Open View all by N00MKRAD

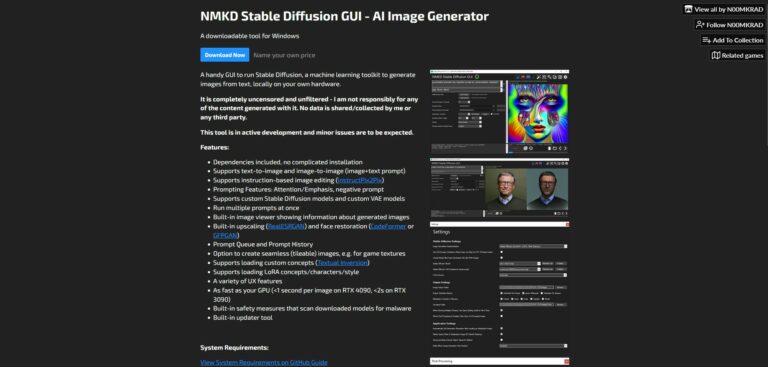coord(724,9)
